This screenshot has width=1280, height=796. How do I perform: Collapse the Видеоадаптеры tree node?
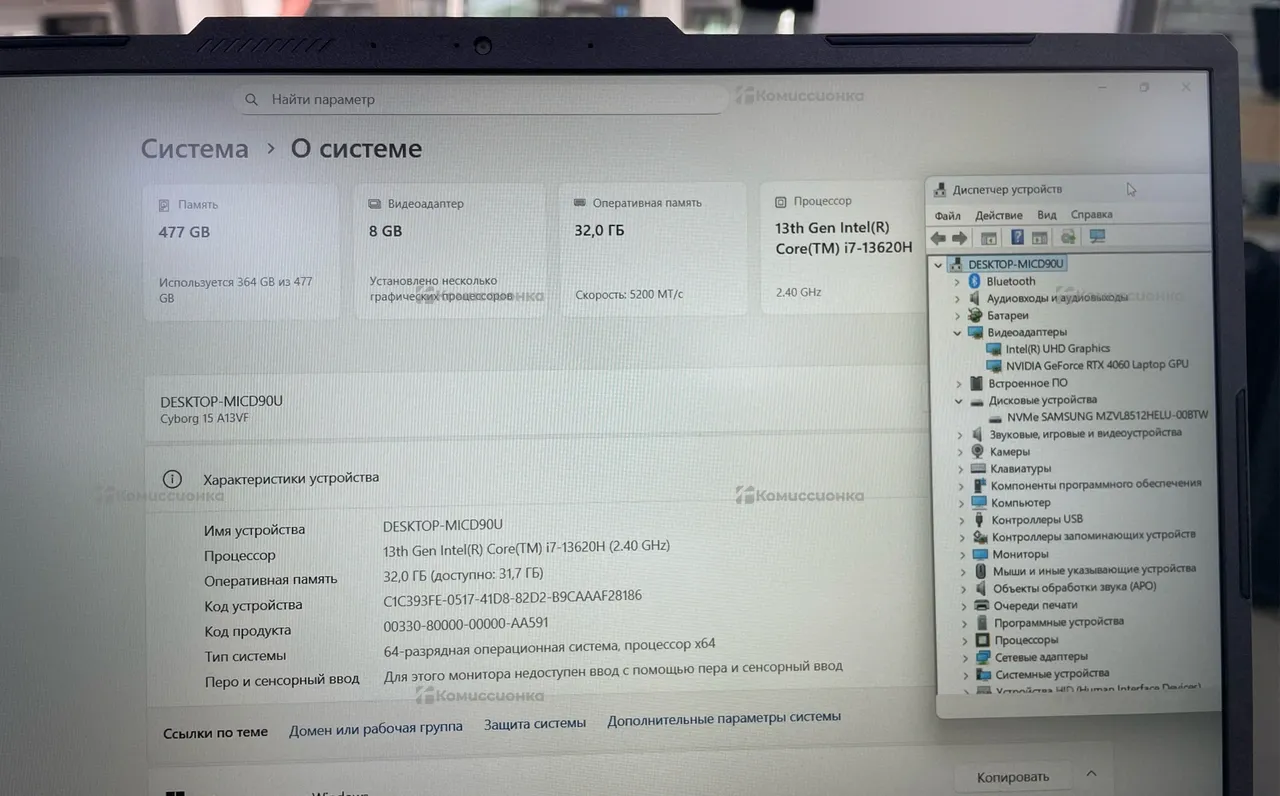click(x=957, y=332)
